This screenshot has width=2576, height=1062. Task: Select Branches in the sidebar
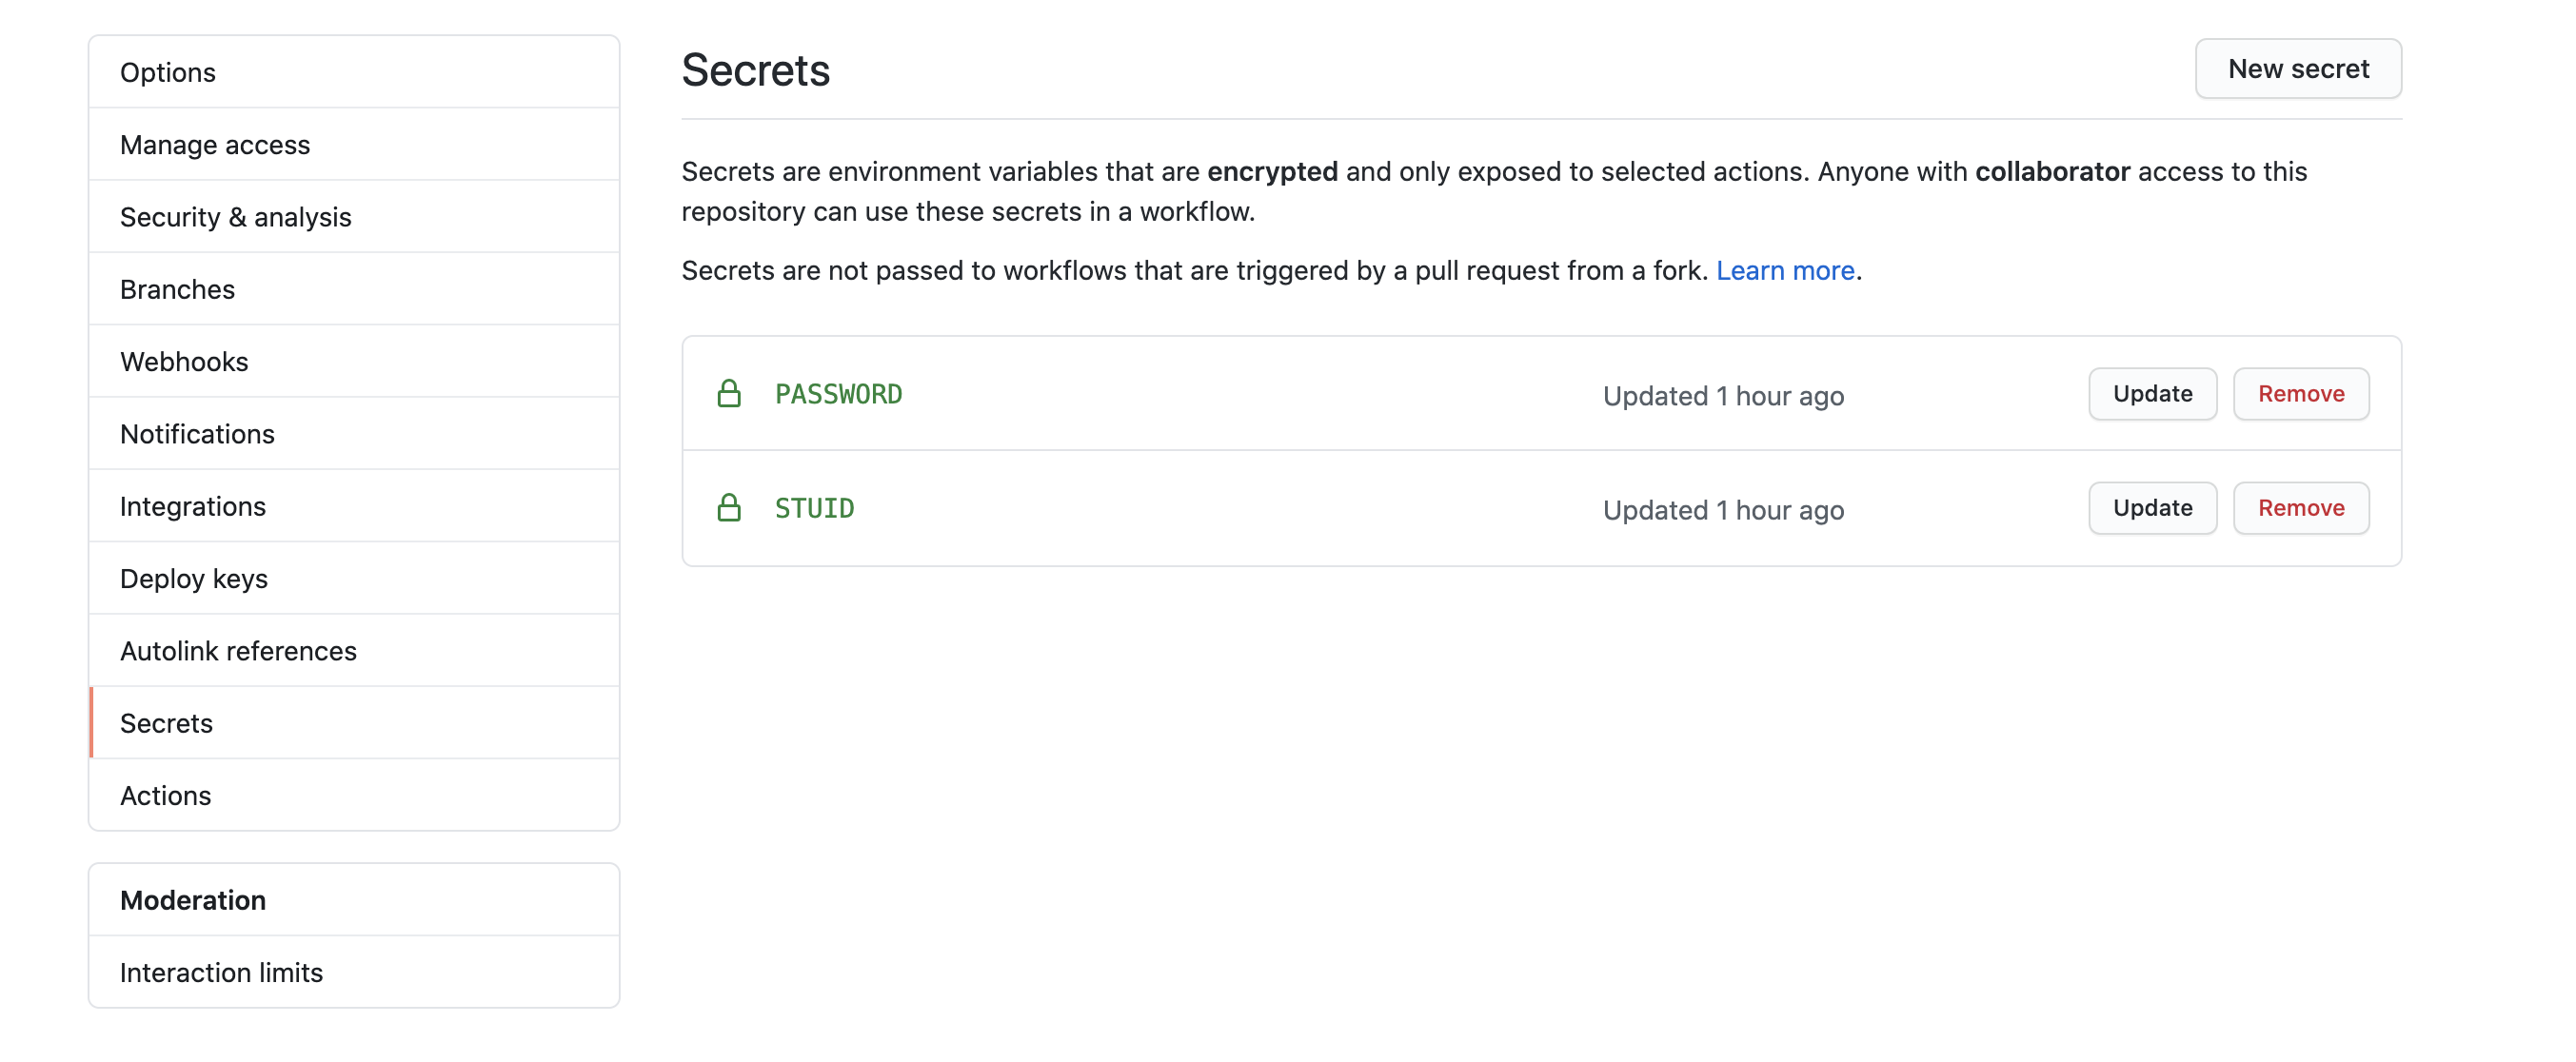[x=177, y=290]
